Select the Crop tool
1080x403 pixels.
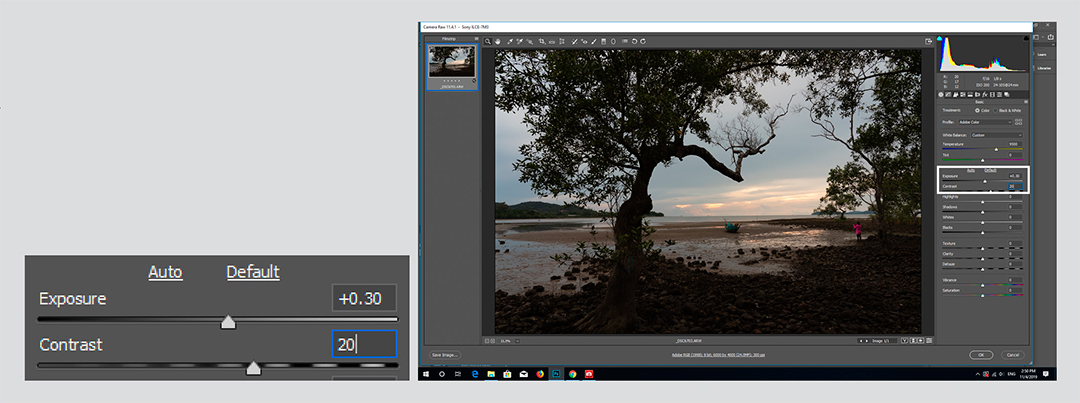tap(541, 41)
